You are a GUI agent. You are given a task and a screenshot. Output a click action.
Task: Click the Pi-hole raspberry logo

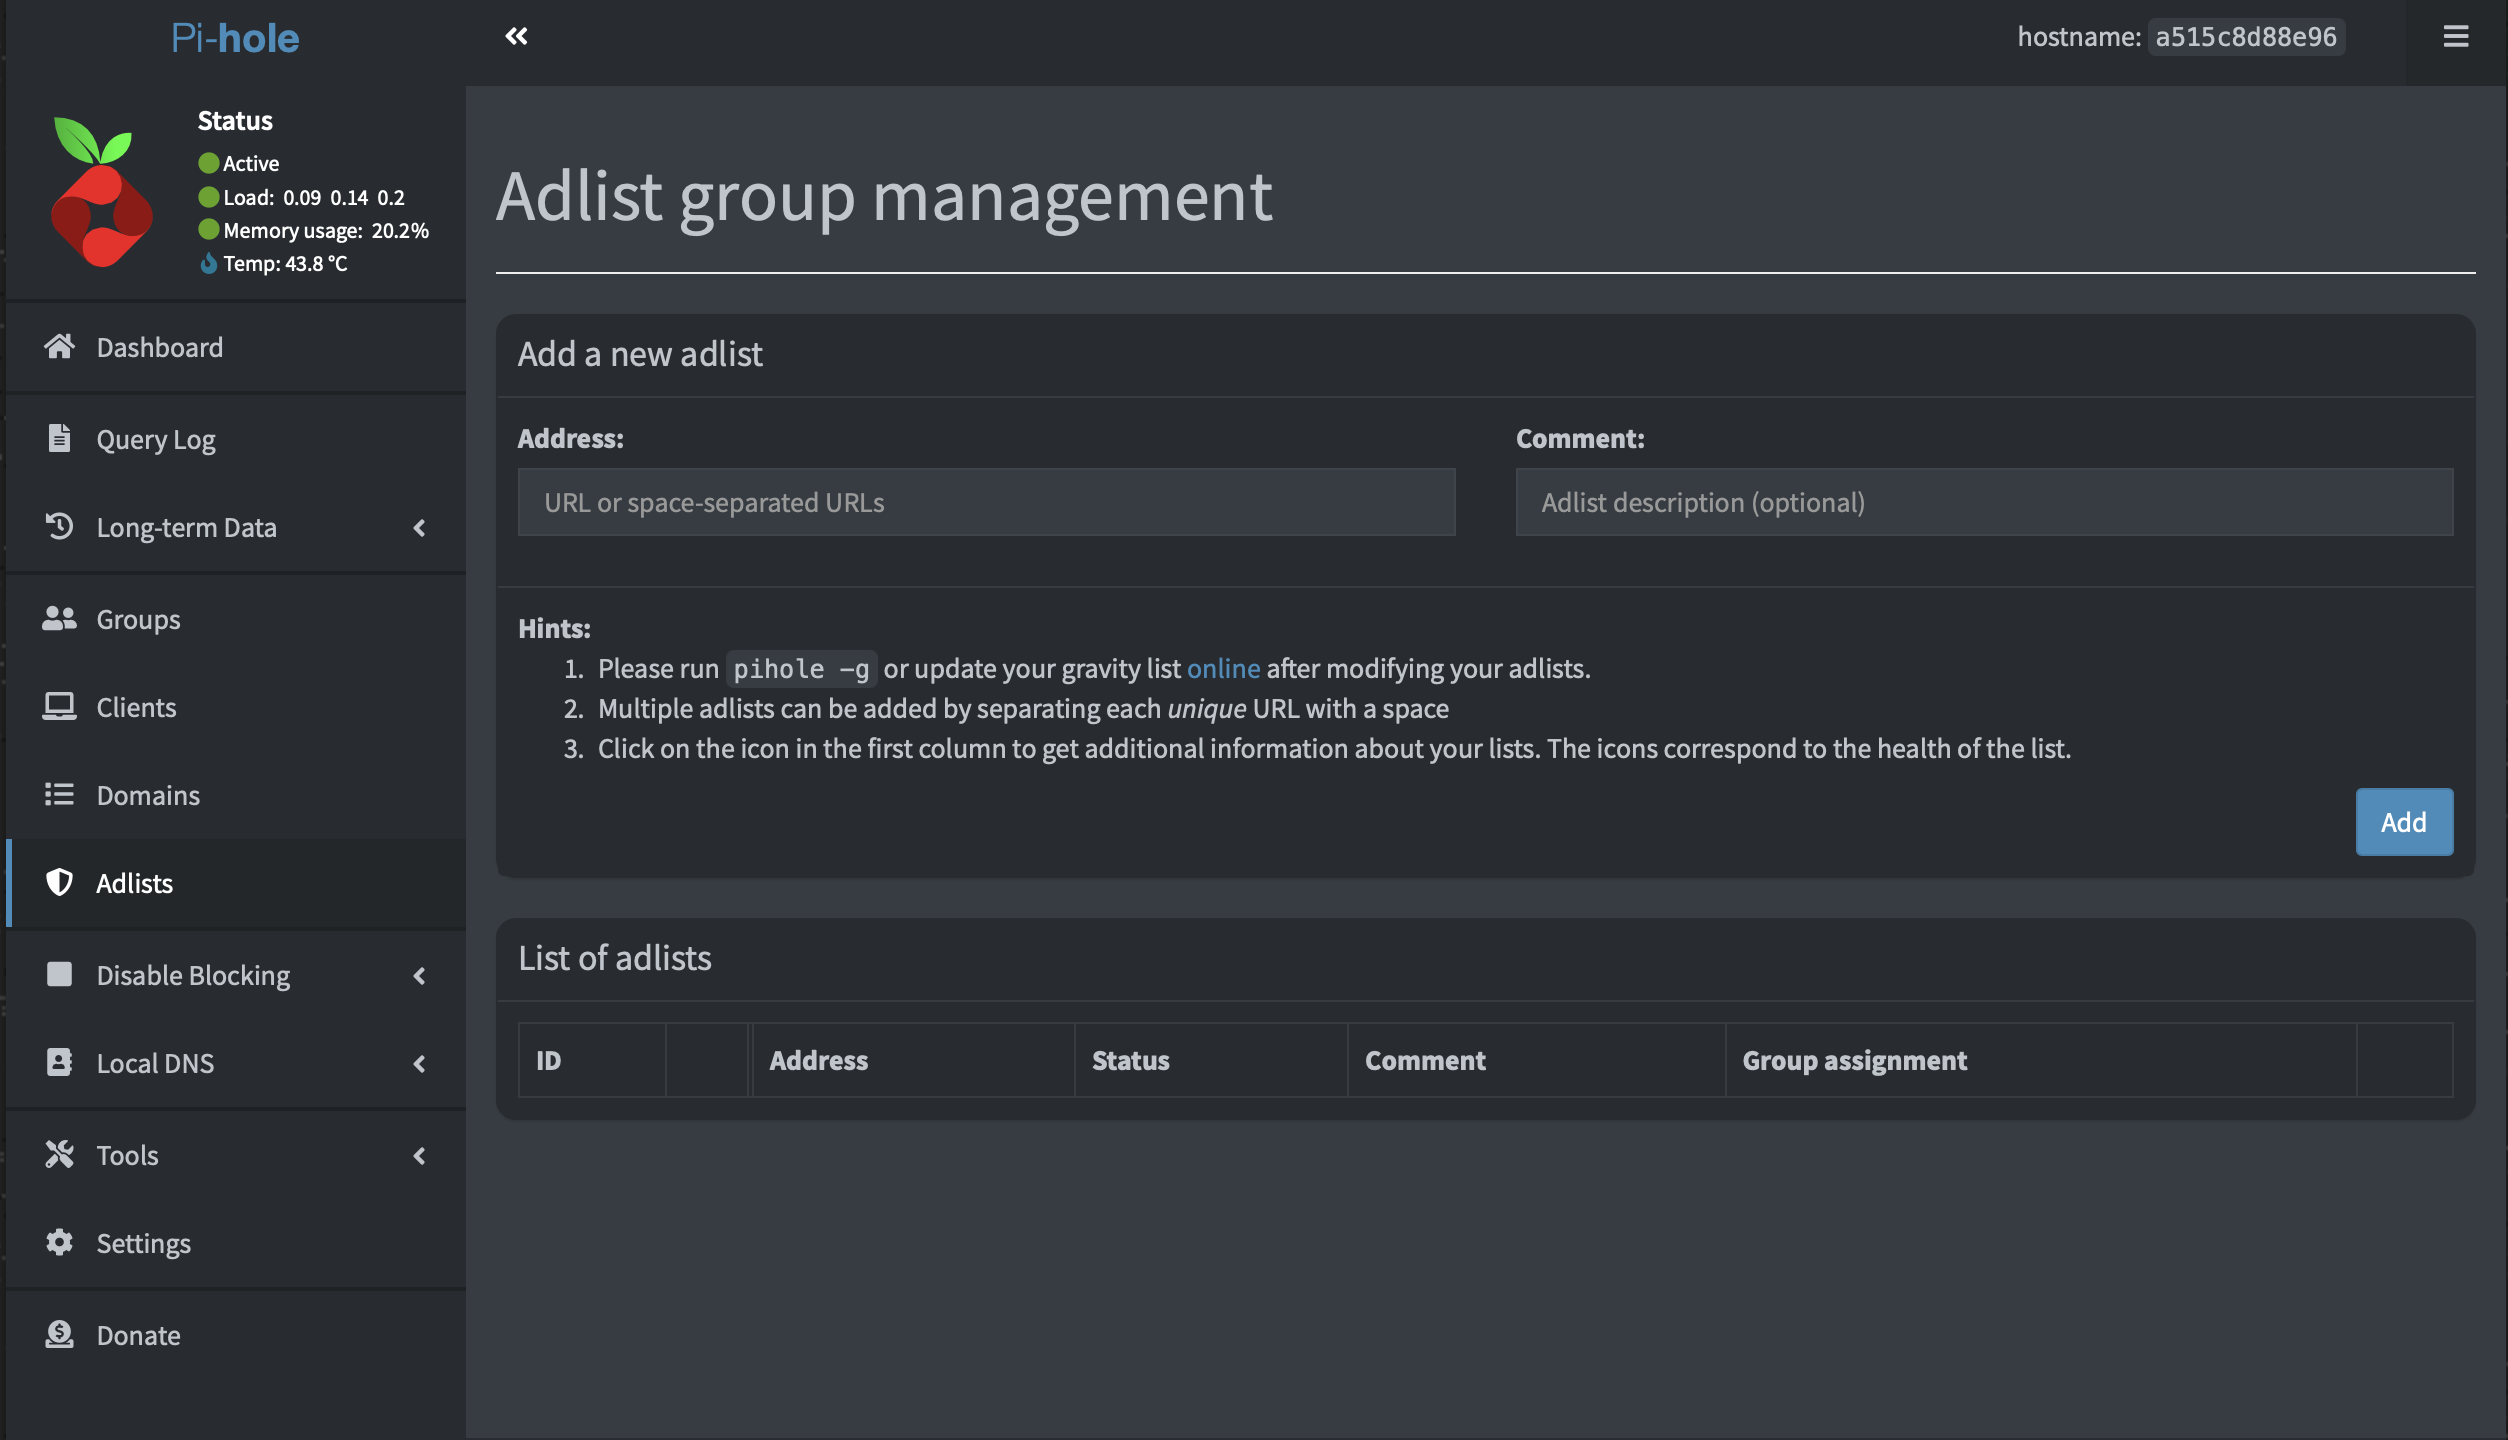pyautogui.click(x=101, y=192)
